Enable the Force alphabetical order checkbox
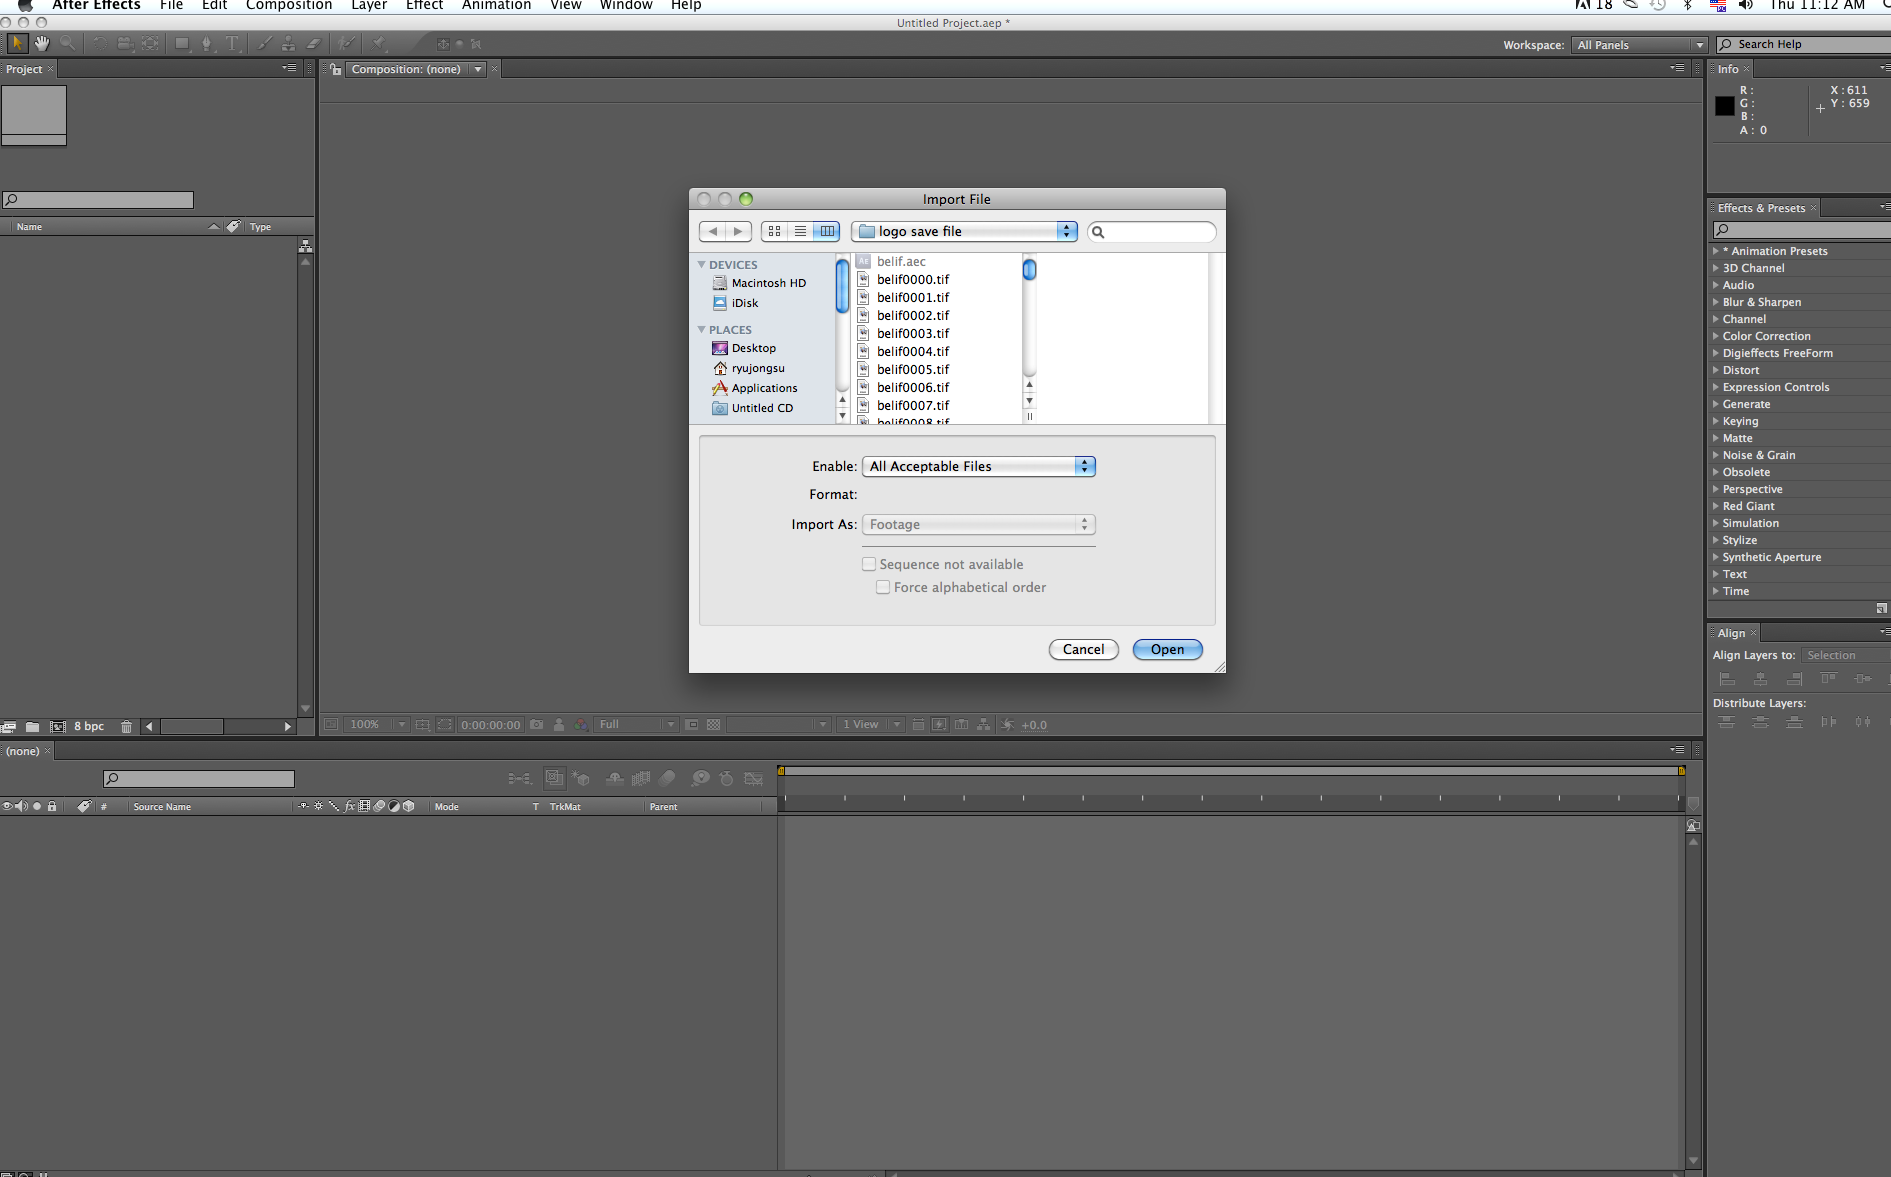The width and height of the screenshot is (1891, 1177). pos(883,587)
